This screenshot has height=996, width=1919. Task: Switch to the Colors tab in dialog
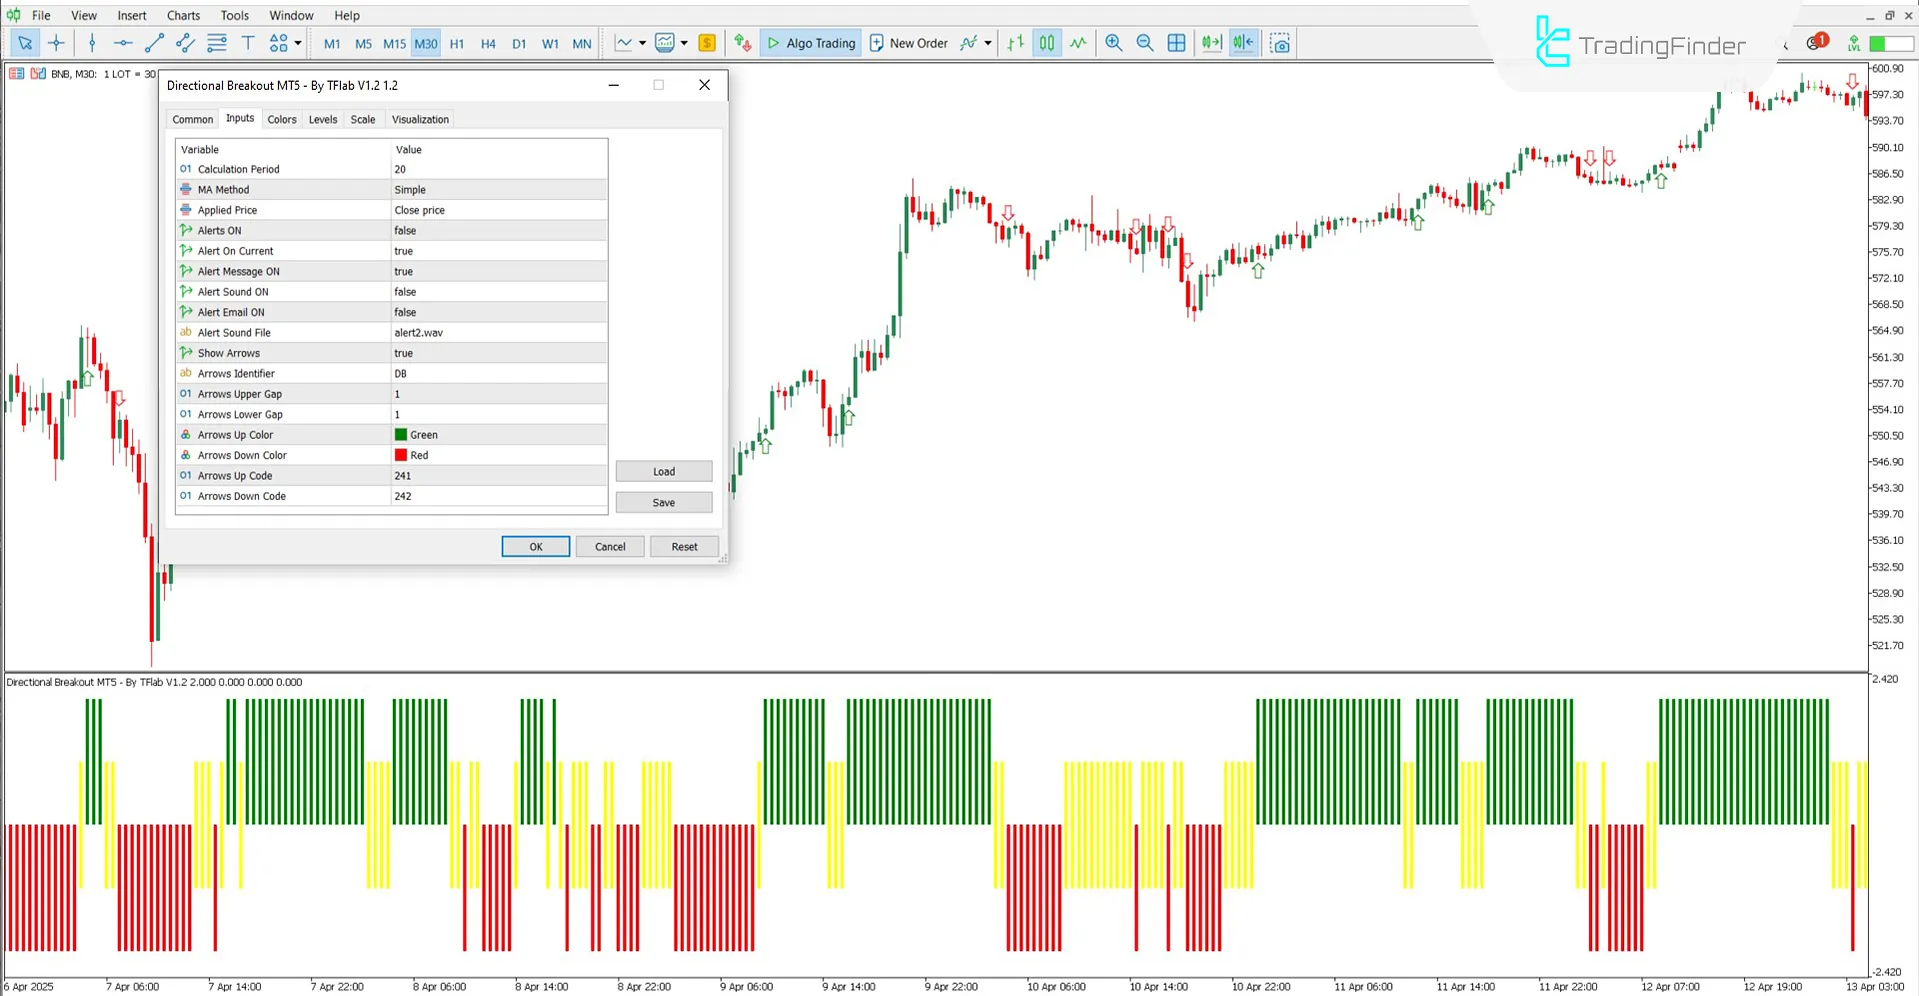click(281, 119)
